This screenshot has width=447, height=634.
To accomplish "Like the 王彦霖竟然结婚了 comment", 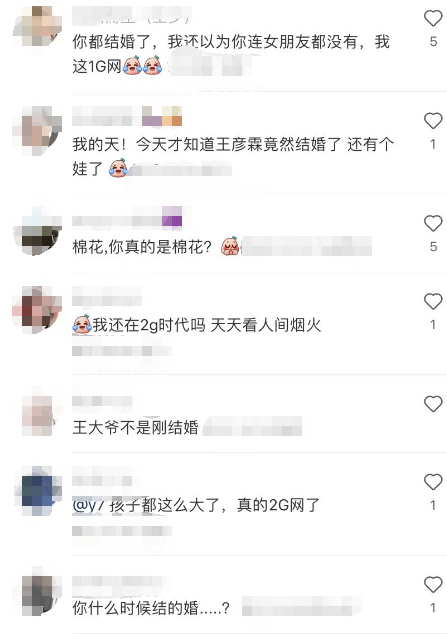I will (x=433, y=121).
